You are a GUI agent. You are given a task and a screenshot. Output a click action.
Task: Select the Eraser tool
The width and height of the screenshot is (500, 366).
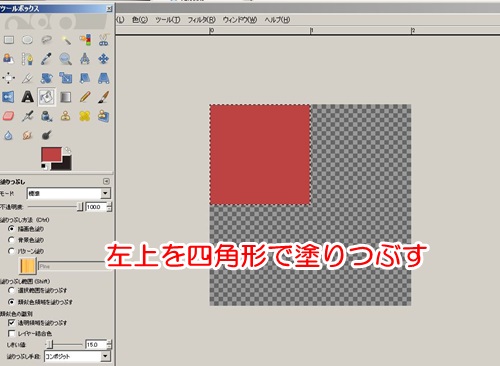click(9, 116)
